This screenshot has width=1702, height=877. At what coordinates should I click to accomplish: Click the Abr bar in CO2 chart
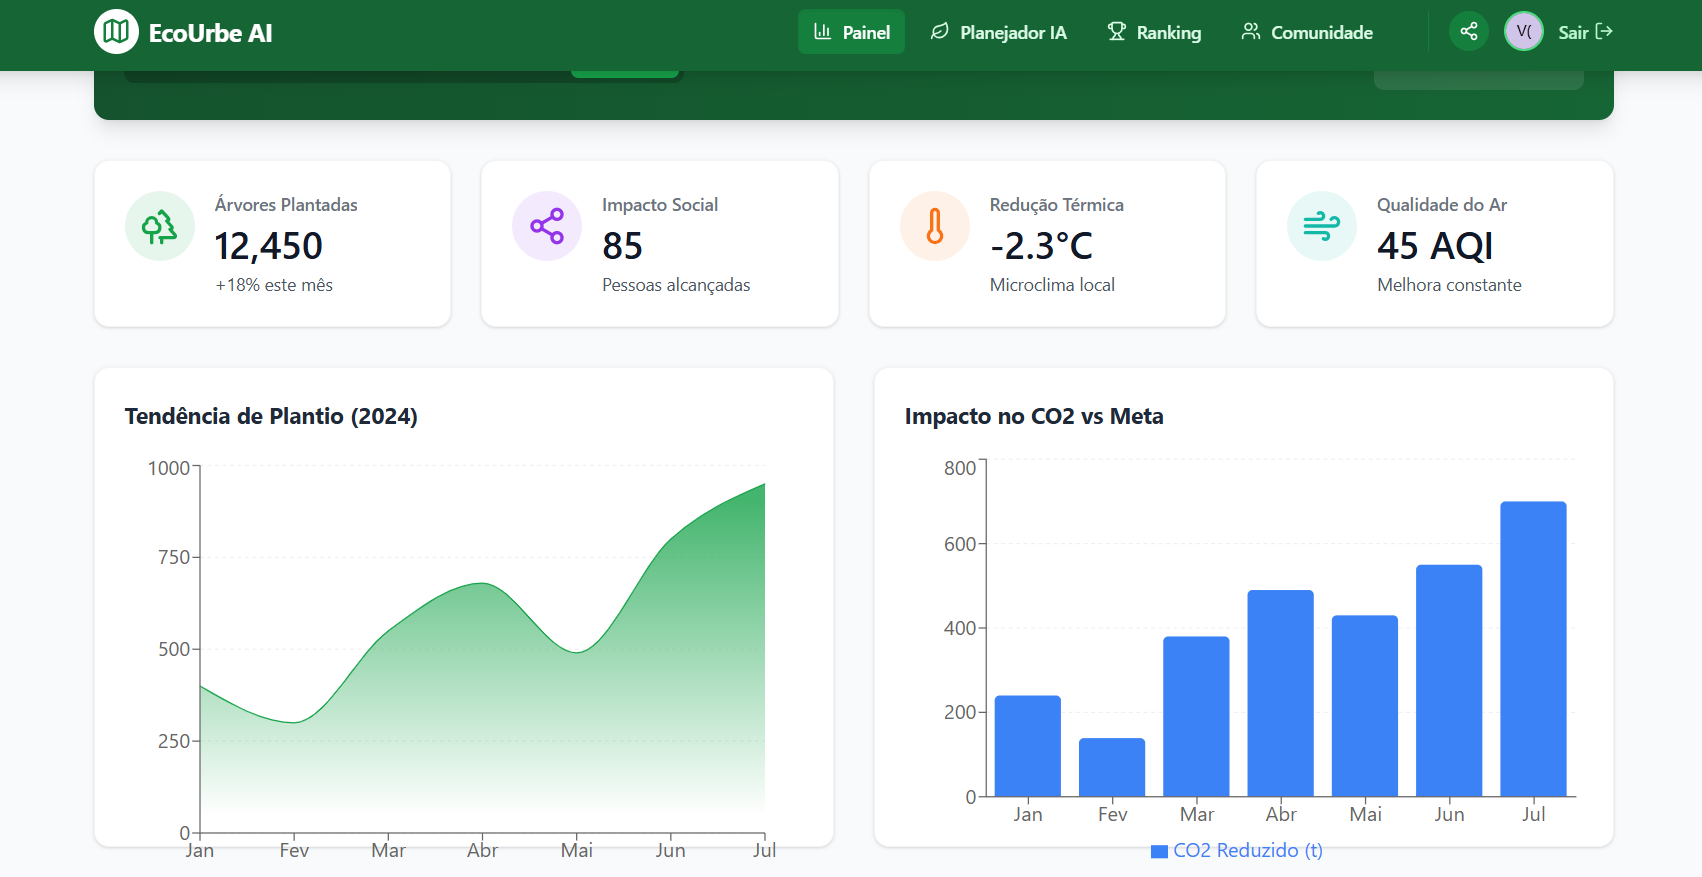1280,693
